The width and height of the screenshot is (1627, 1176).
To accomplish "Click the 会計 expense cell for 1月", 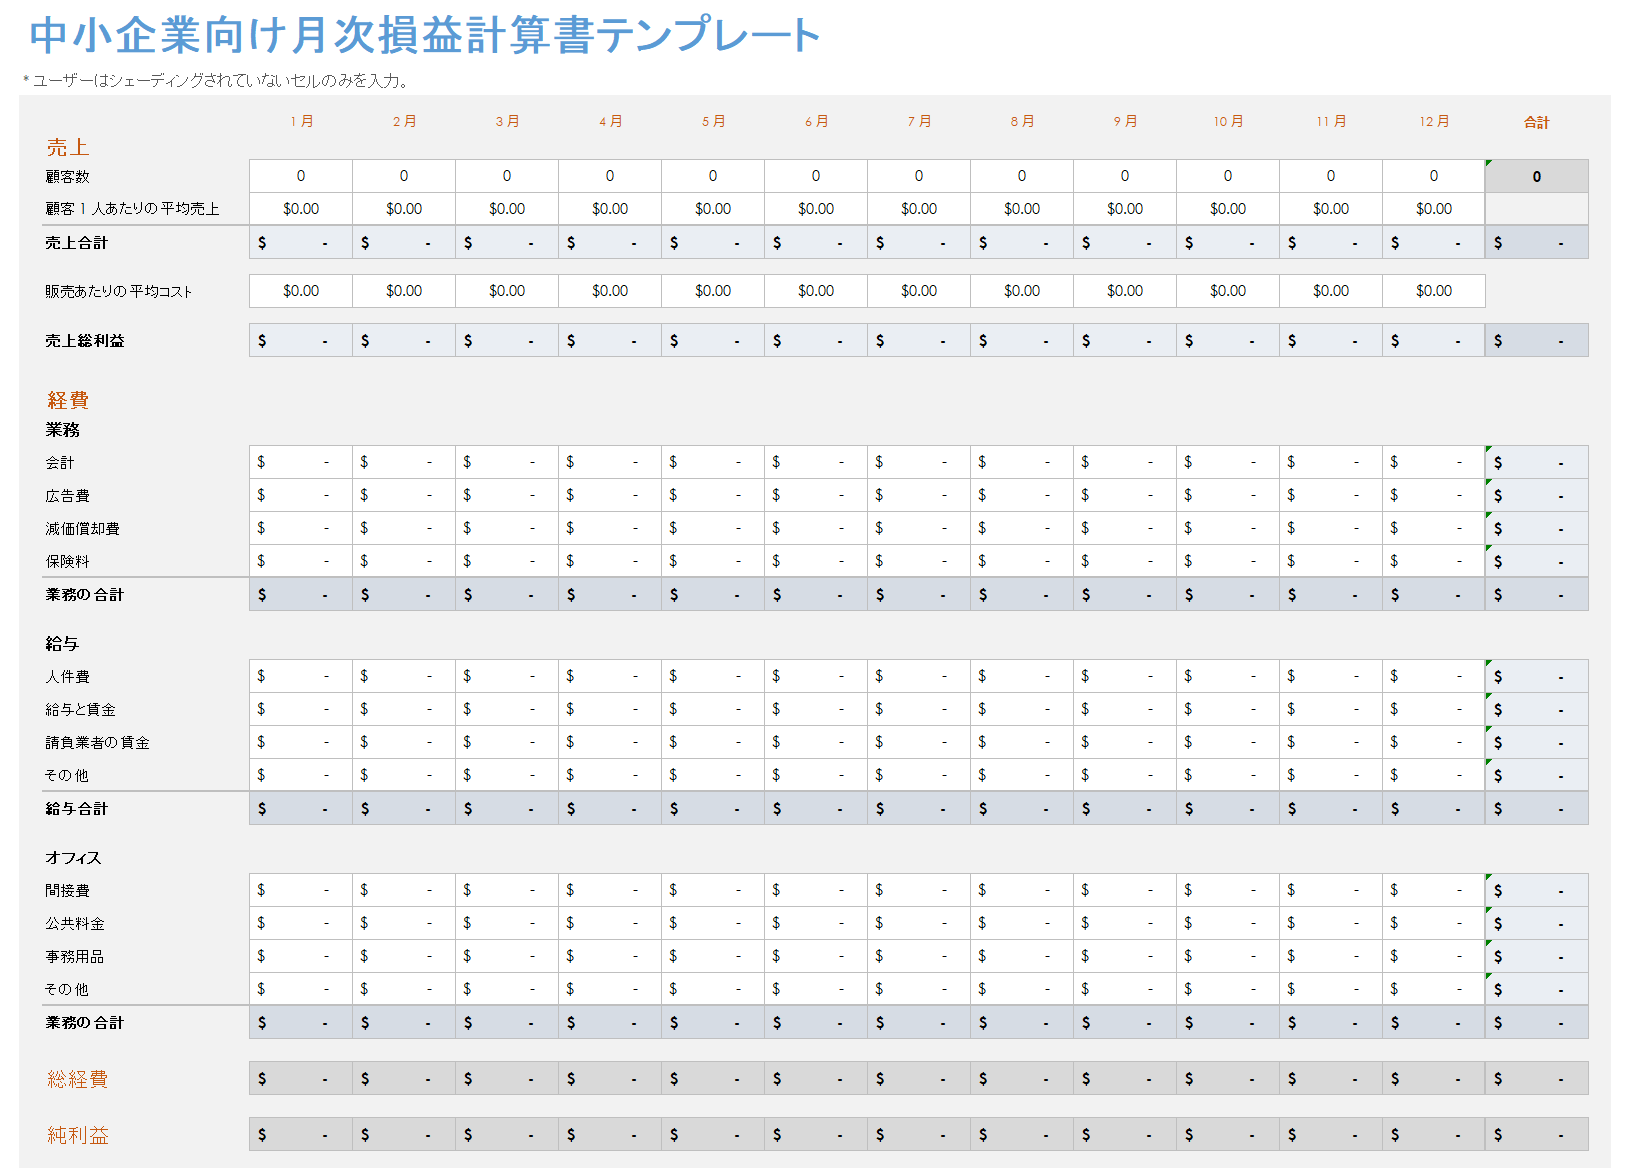I will 301,462.
